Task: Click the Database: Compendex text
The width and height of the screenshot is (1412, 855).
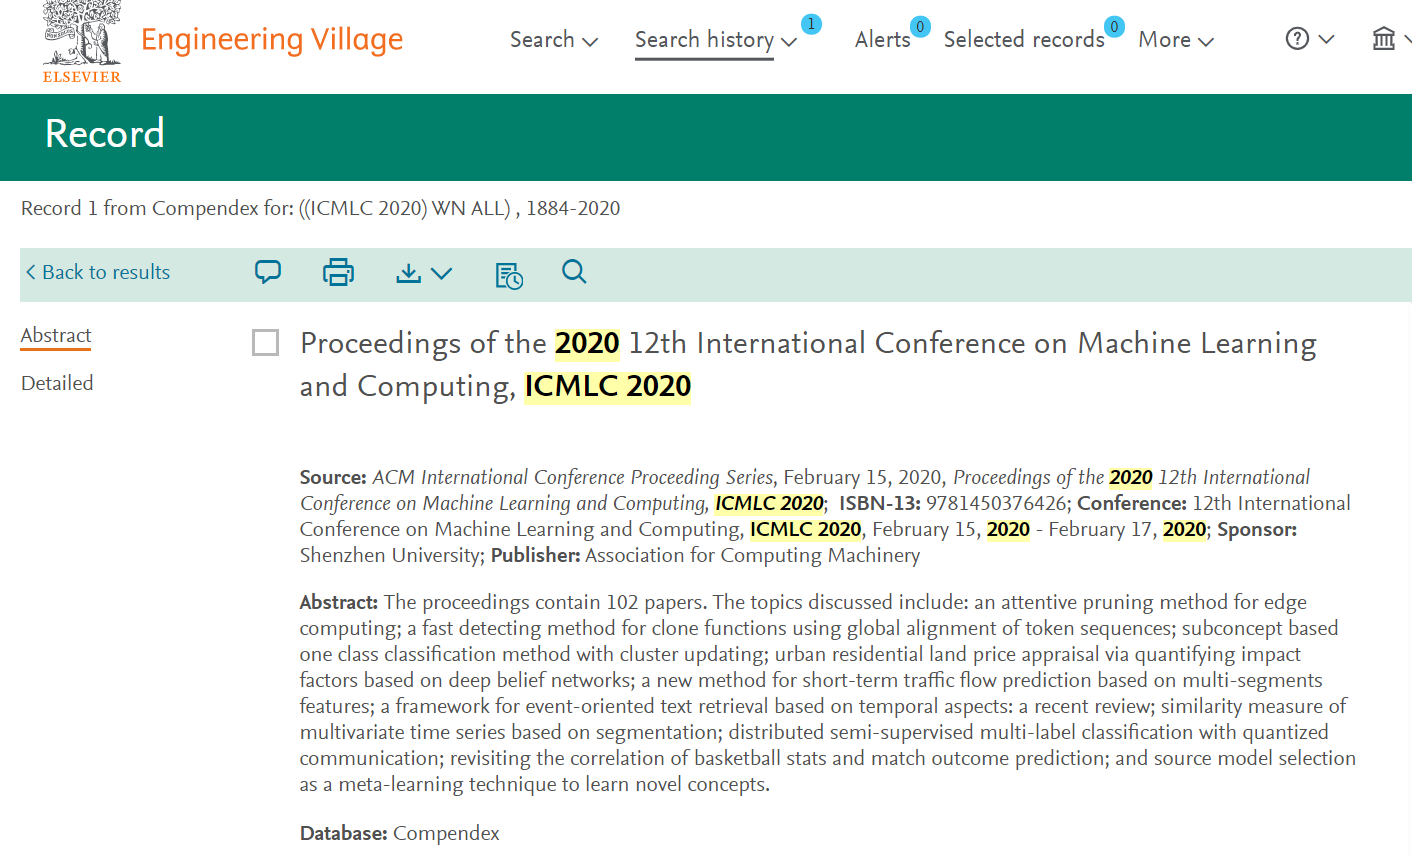Action: [399, 833]
